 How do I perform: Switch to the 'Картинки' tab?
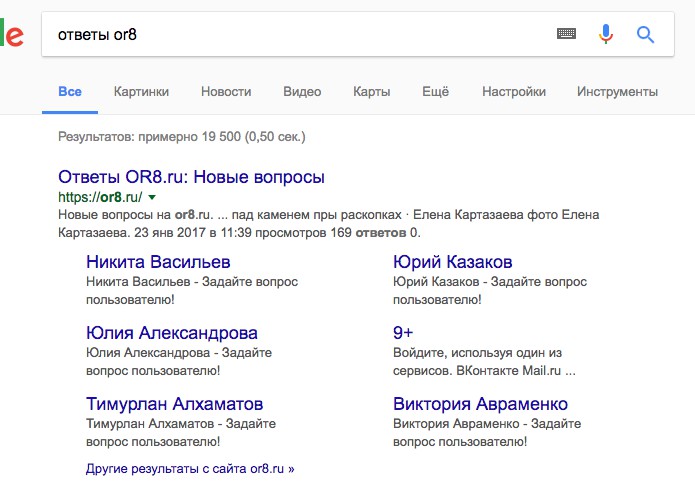141,92
